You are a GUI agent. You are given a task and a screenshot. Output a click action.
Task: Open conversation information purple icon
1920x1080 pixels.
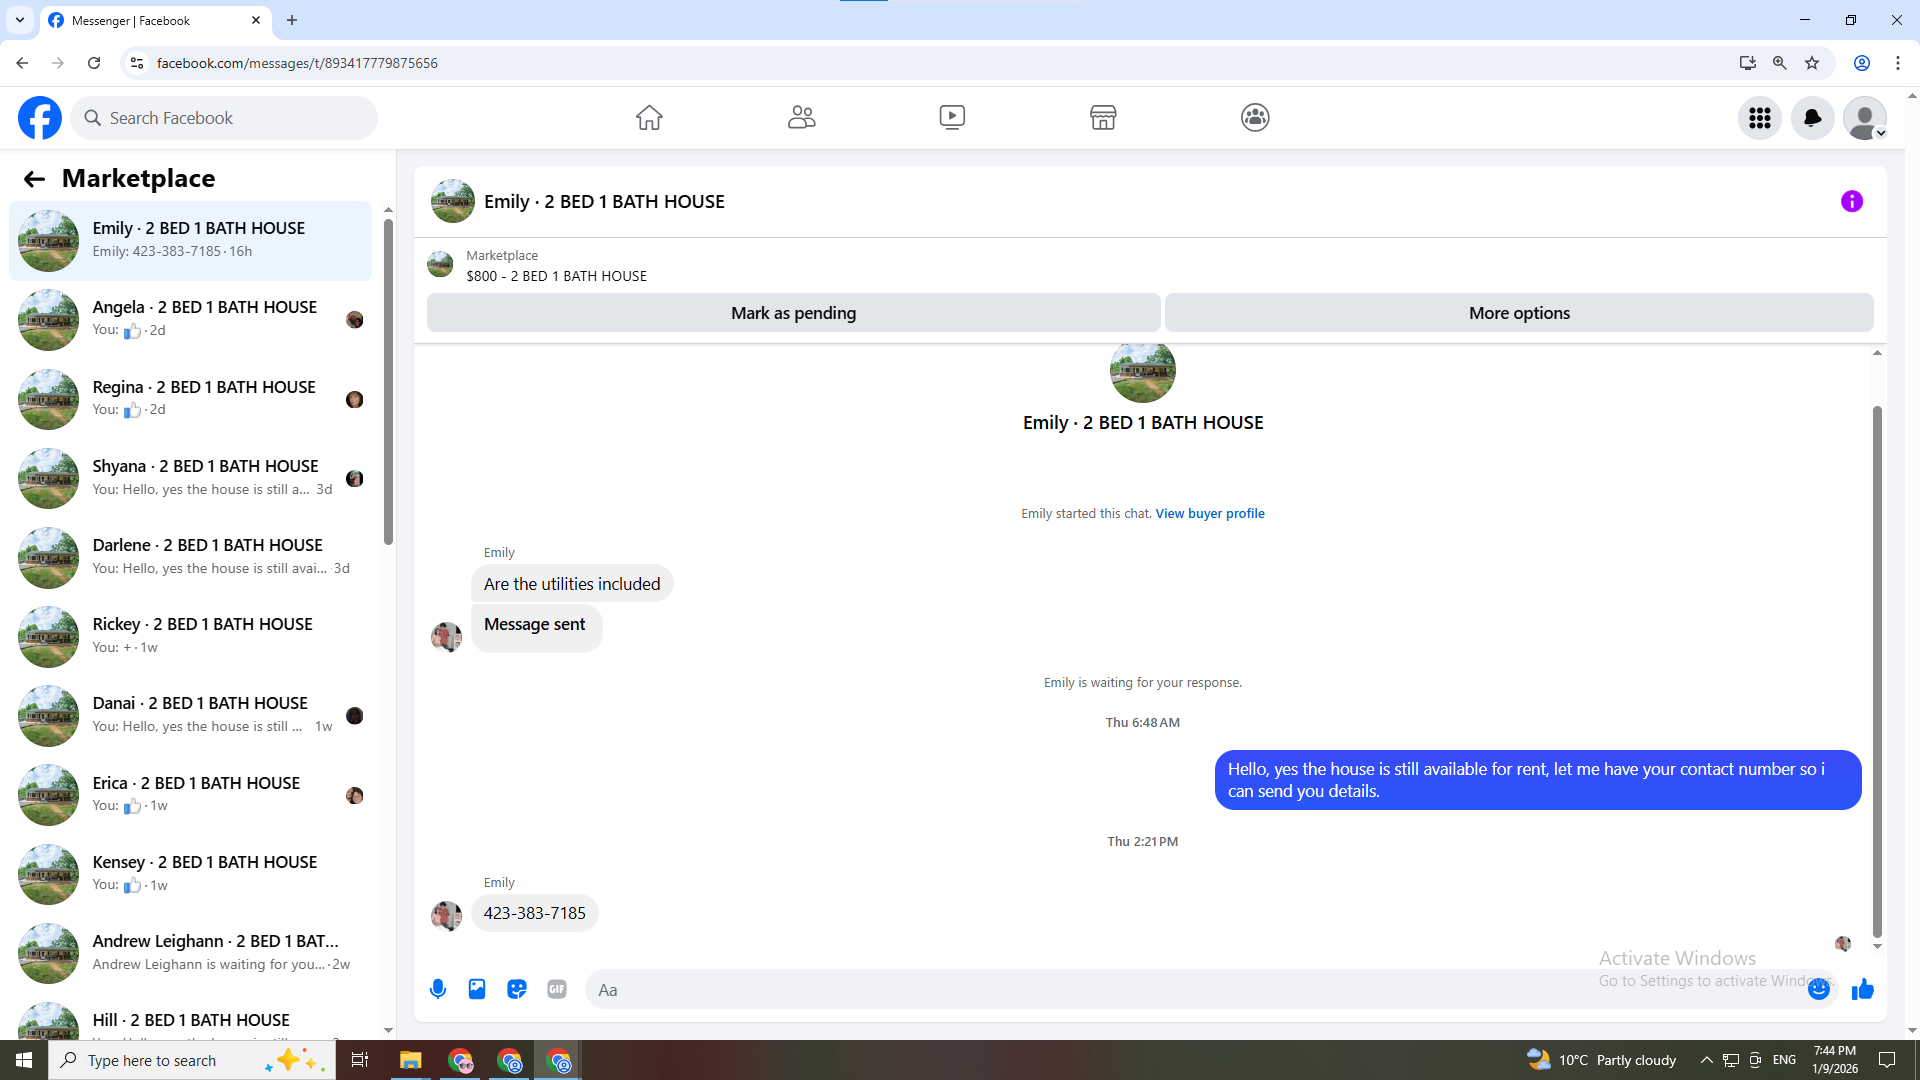point(1852,201)
